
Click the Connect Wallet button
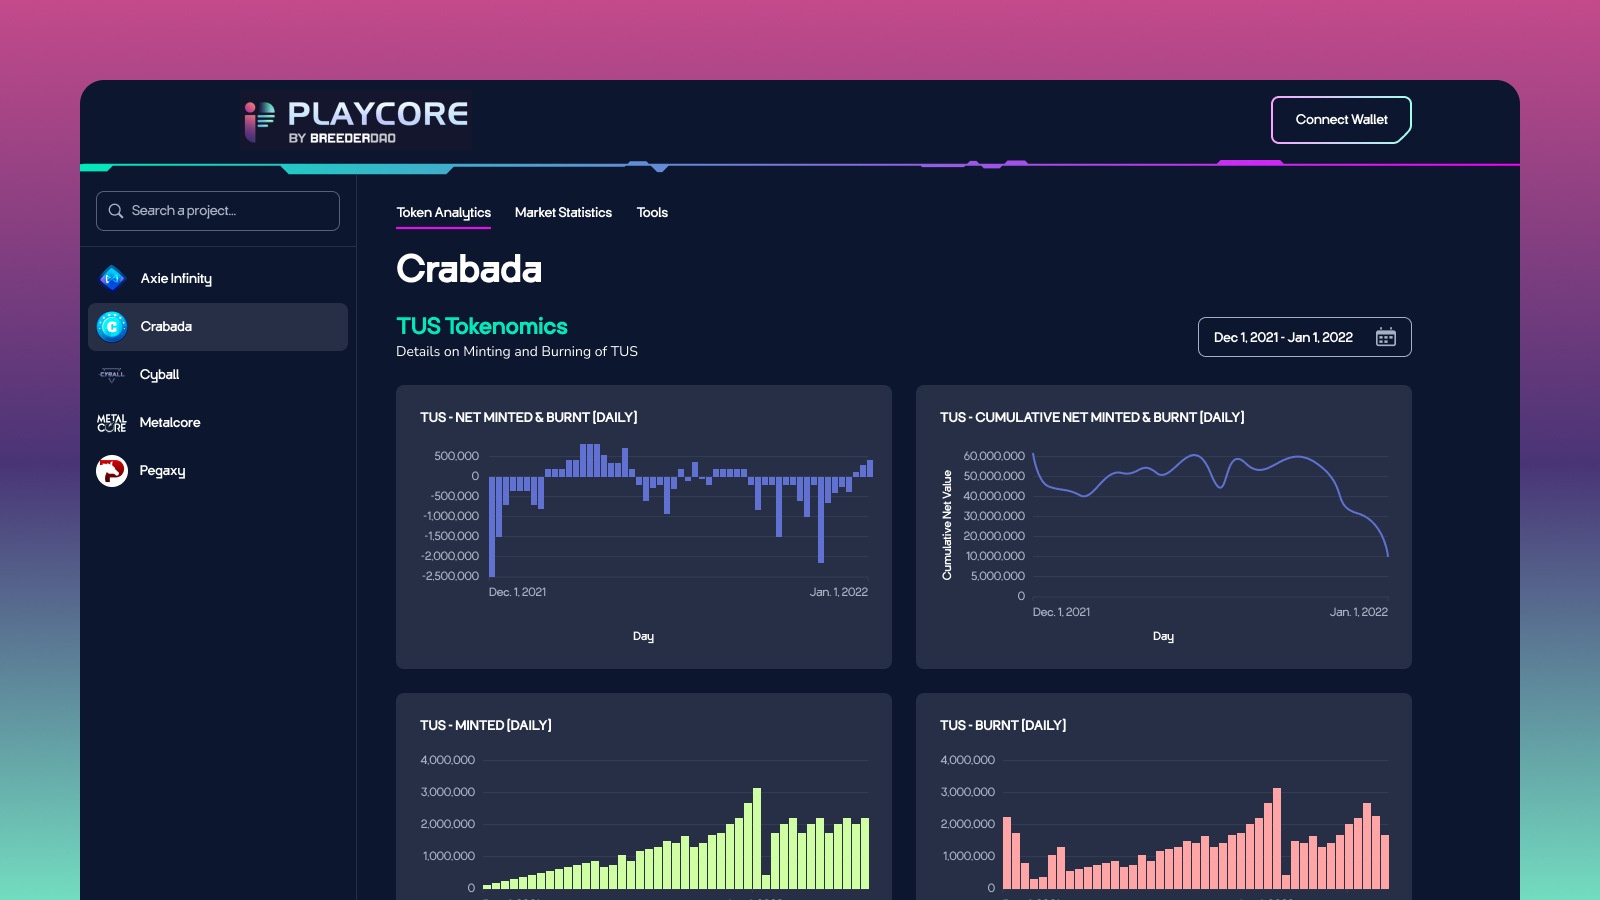point(1341,120)
